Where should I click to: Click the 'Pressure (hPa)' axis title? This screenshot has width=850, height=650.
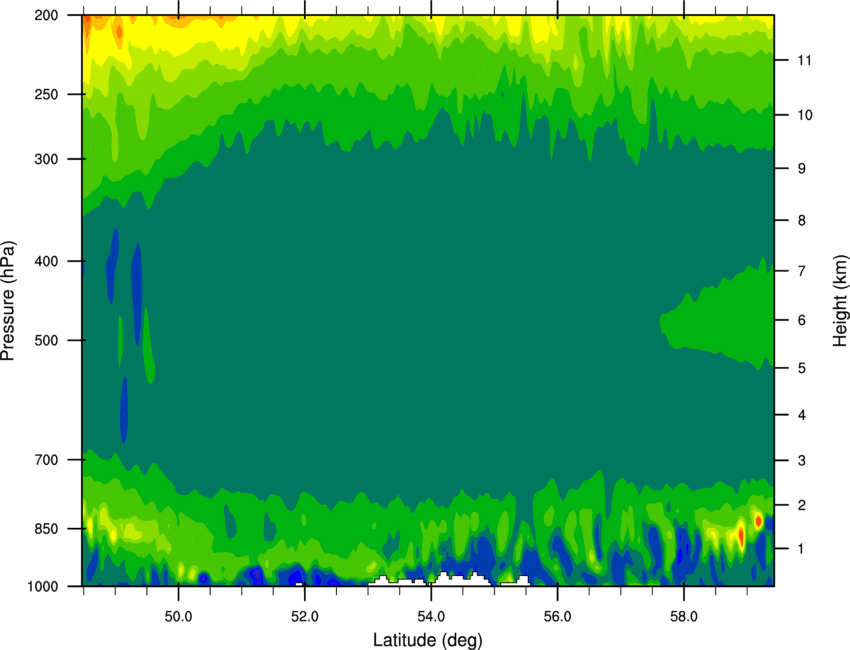tap(9, 301)
